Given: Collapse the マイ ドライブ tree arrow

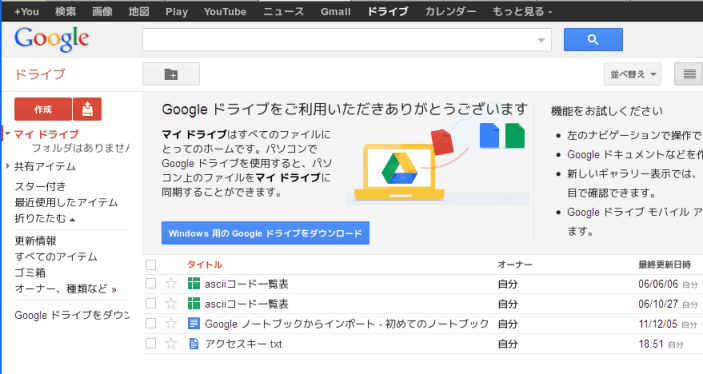Looking at the screenshot, I should pyautogui.click(x=8, y=134).
